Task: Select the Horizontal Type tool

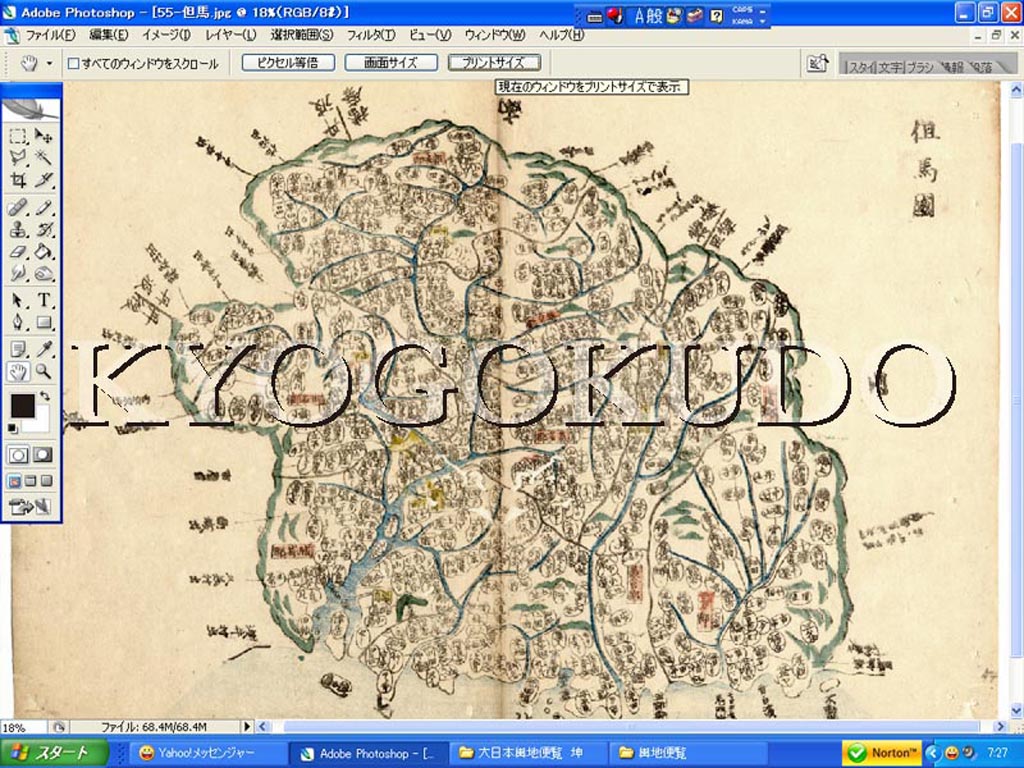Action: pyautogui.click(x=44, y=299)
